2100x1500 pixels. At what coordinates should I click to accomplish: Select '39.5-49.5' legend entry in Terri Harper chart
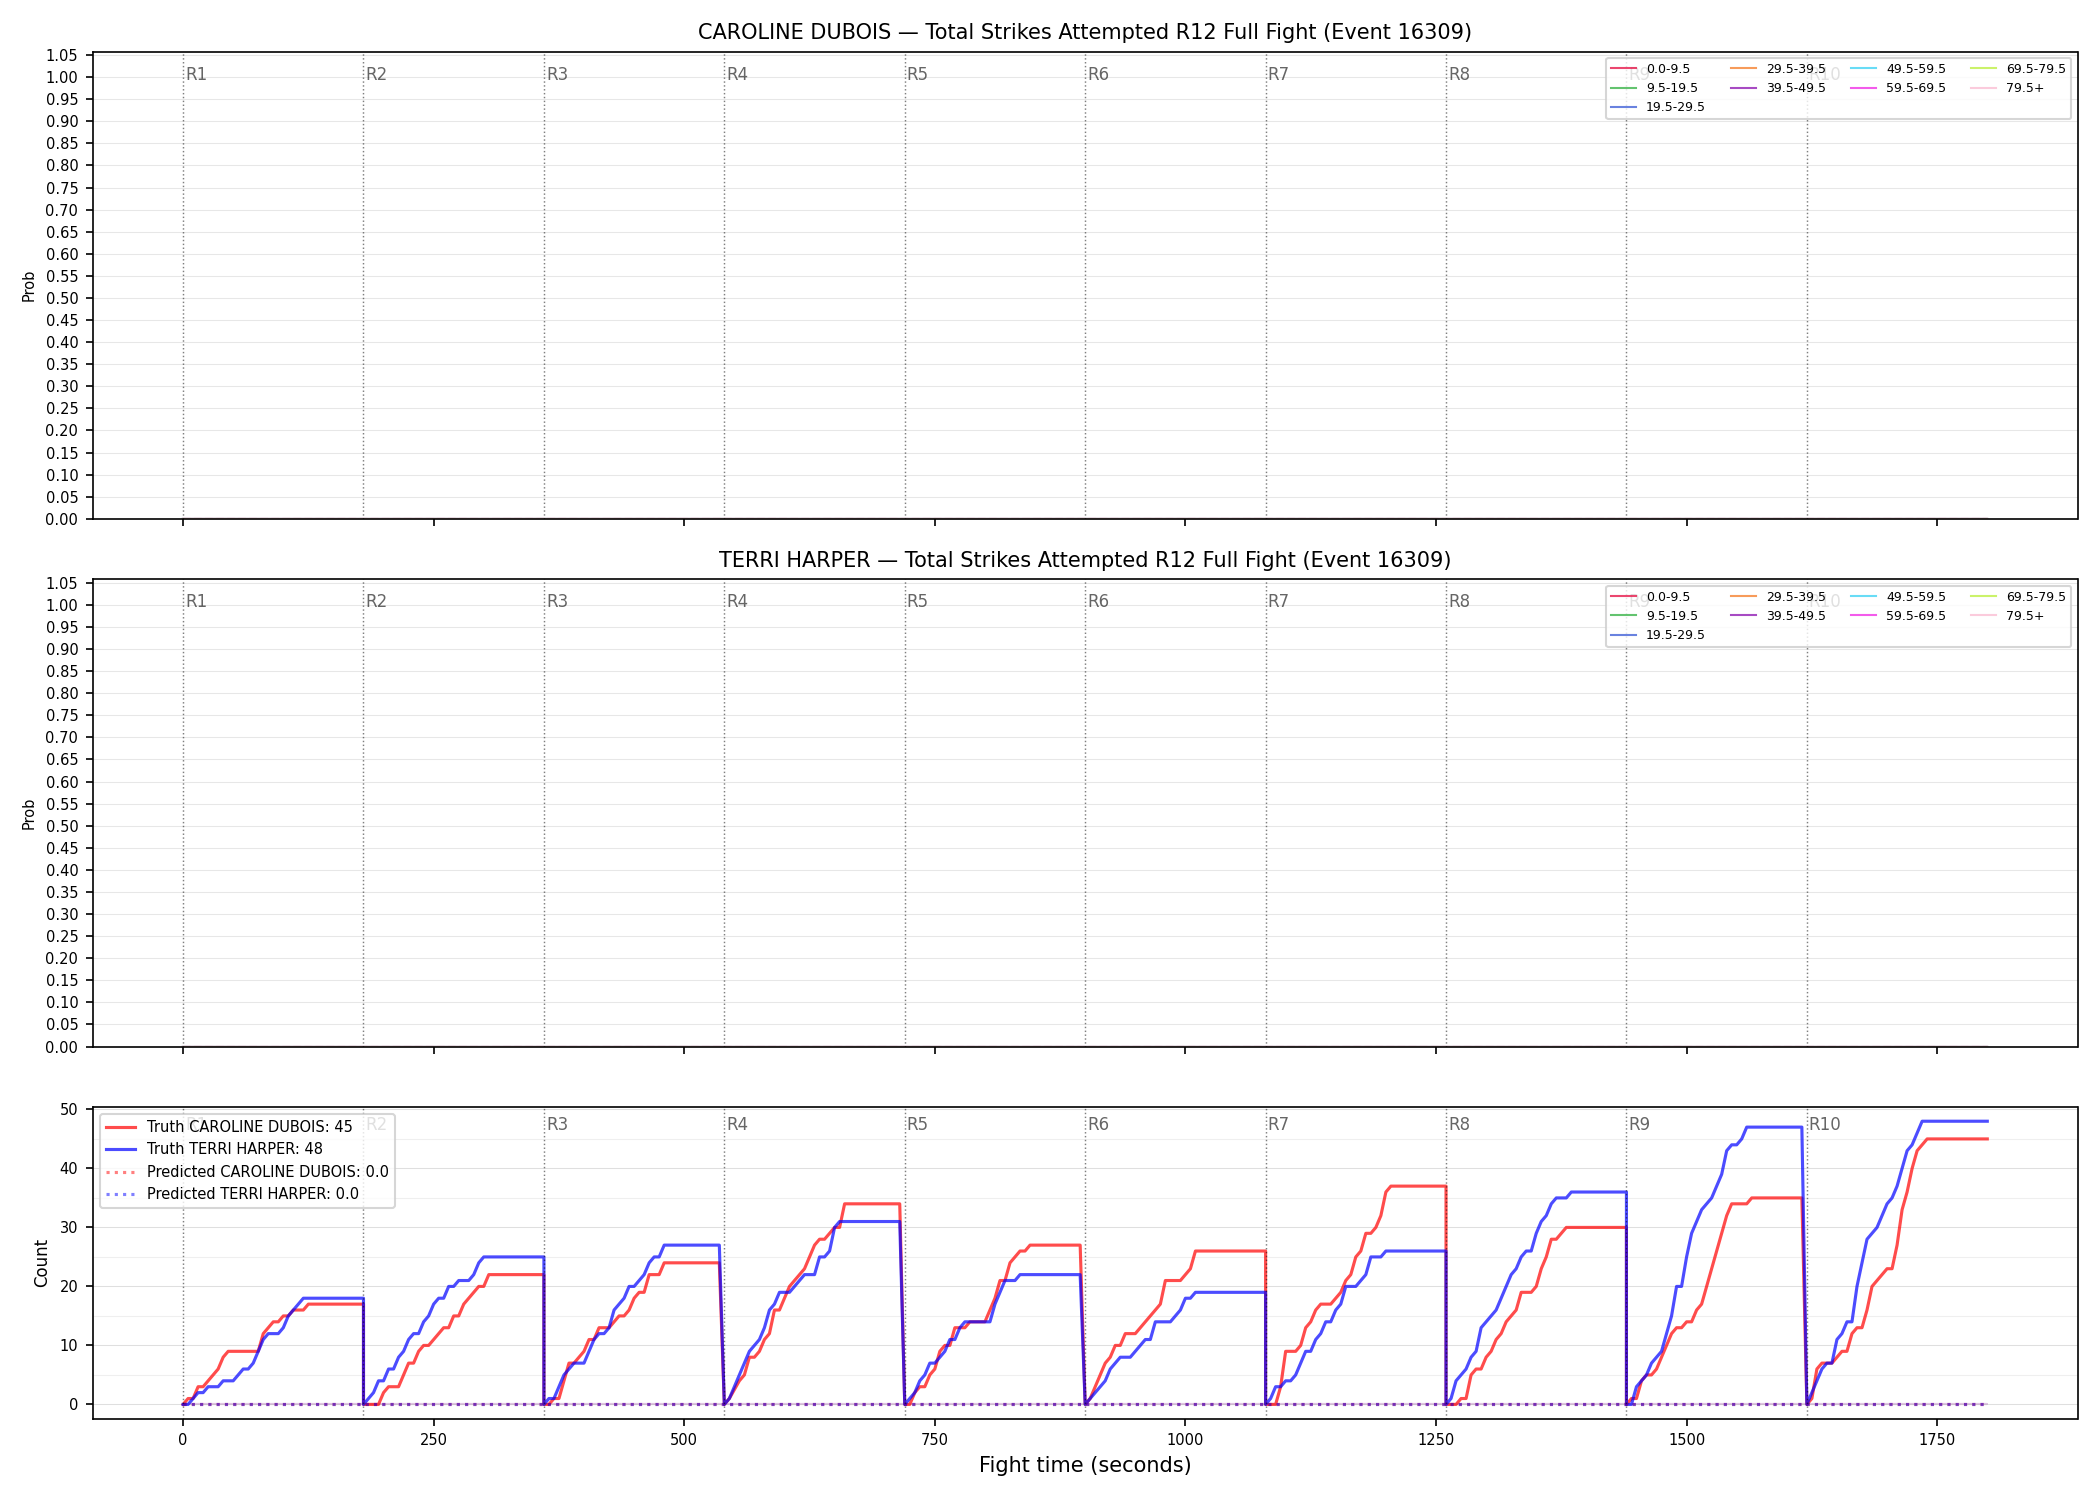pyautogui.click(x=1778, y=616)
